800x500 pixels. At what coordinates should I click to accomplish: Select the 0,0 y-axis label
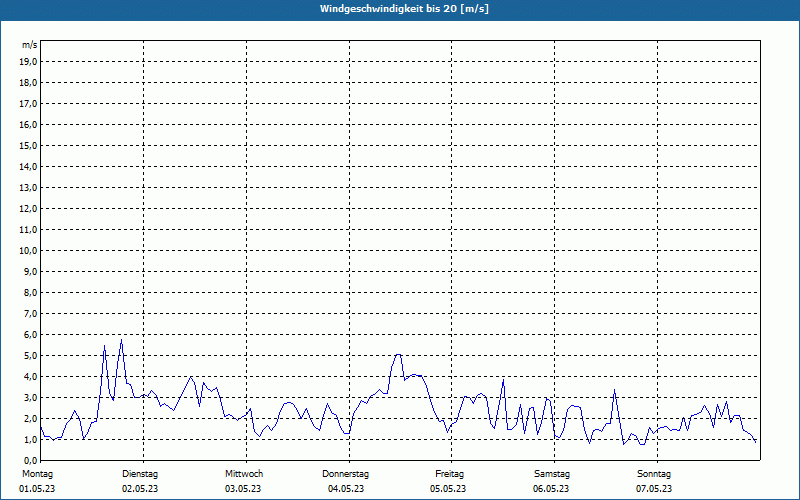30,461
